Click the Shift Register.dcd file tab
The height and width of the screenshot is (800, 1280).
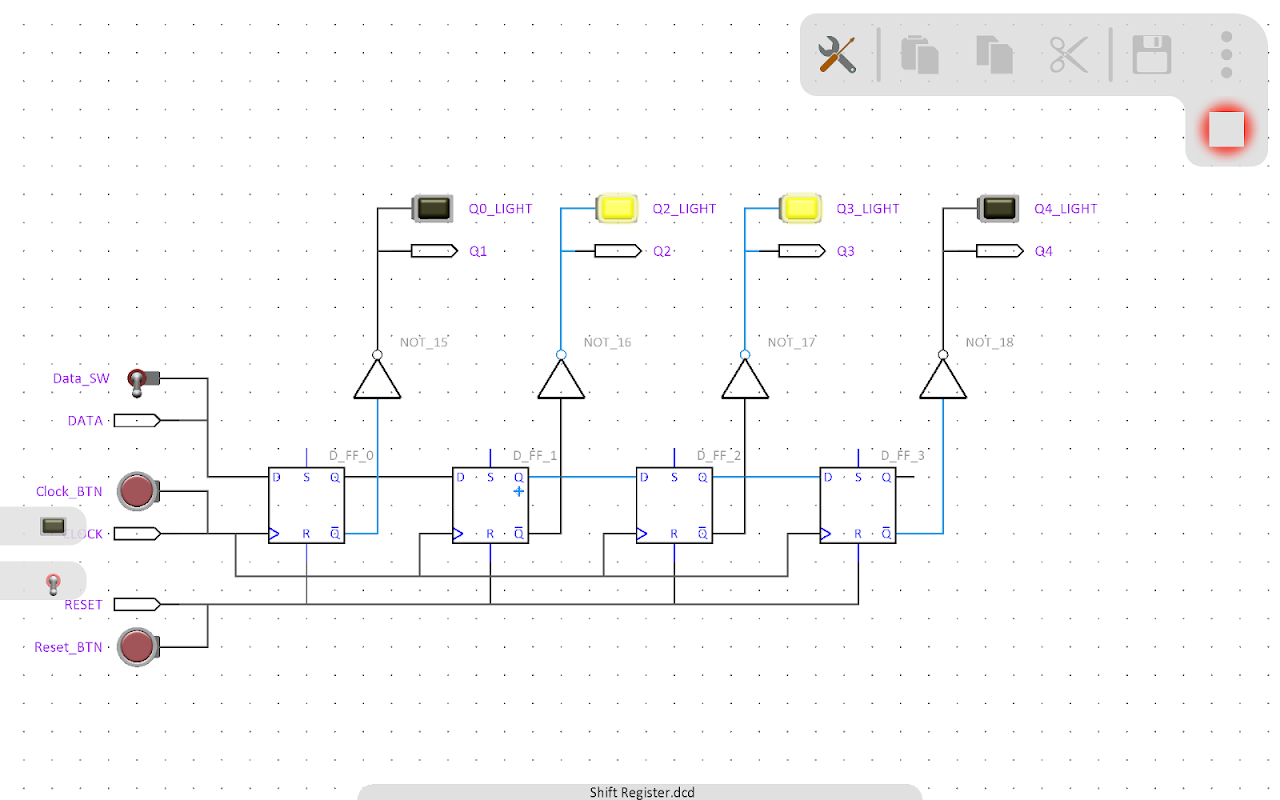tap(640, 792)
